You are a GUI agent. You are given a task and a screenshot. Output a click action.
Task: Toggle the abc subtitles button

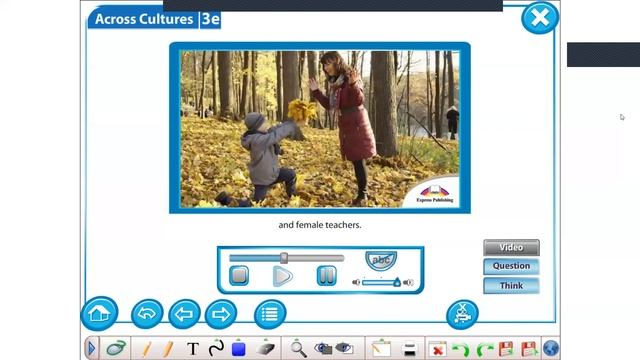point(381,260)
